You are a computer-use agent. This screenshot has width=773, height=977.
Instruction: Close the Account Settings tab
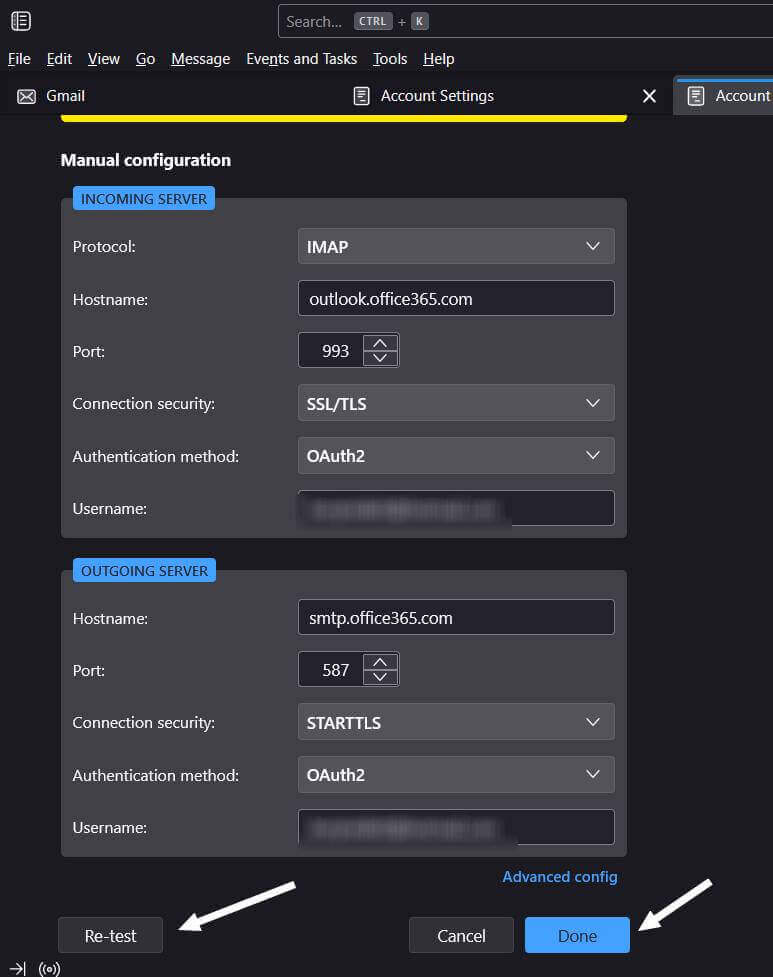tap(649, 96)
